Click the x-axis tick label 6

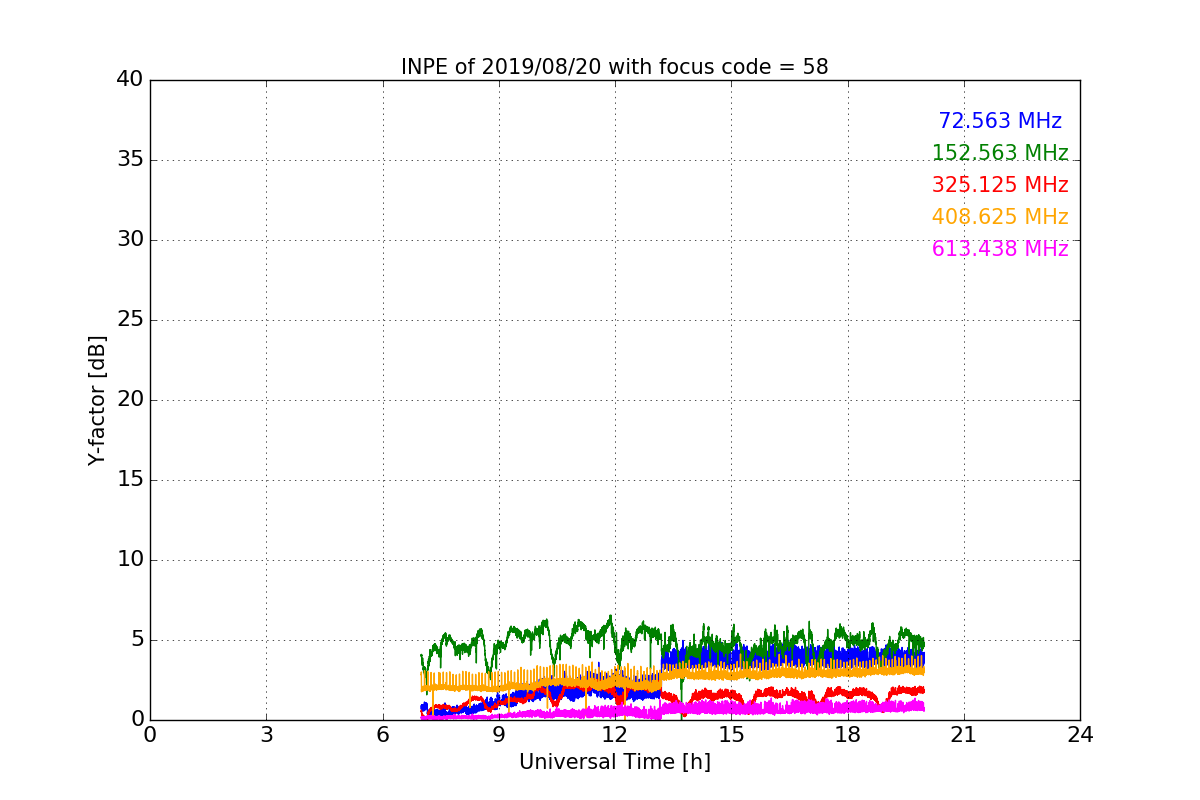382,735
